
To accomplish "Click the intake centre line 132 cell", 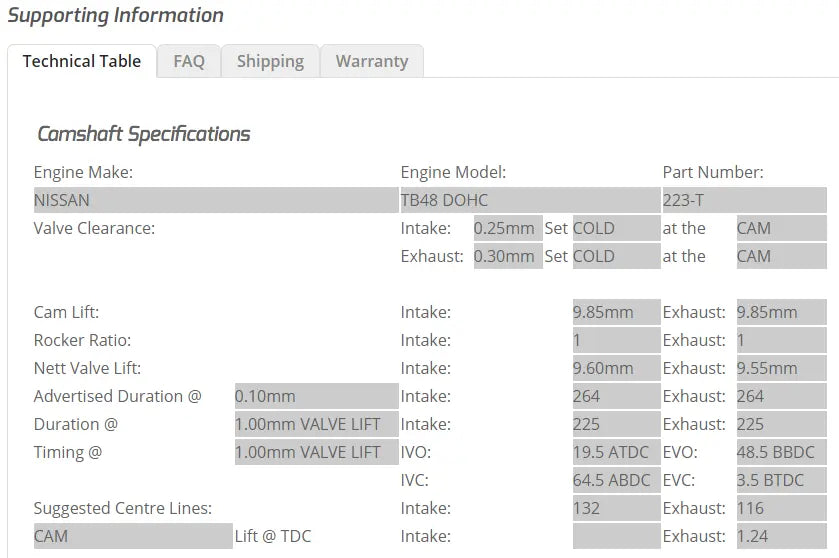I will tap(616, 508).
